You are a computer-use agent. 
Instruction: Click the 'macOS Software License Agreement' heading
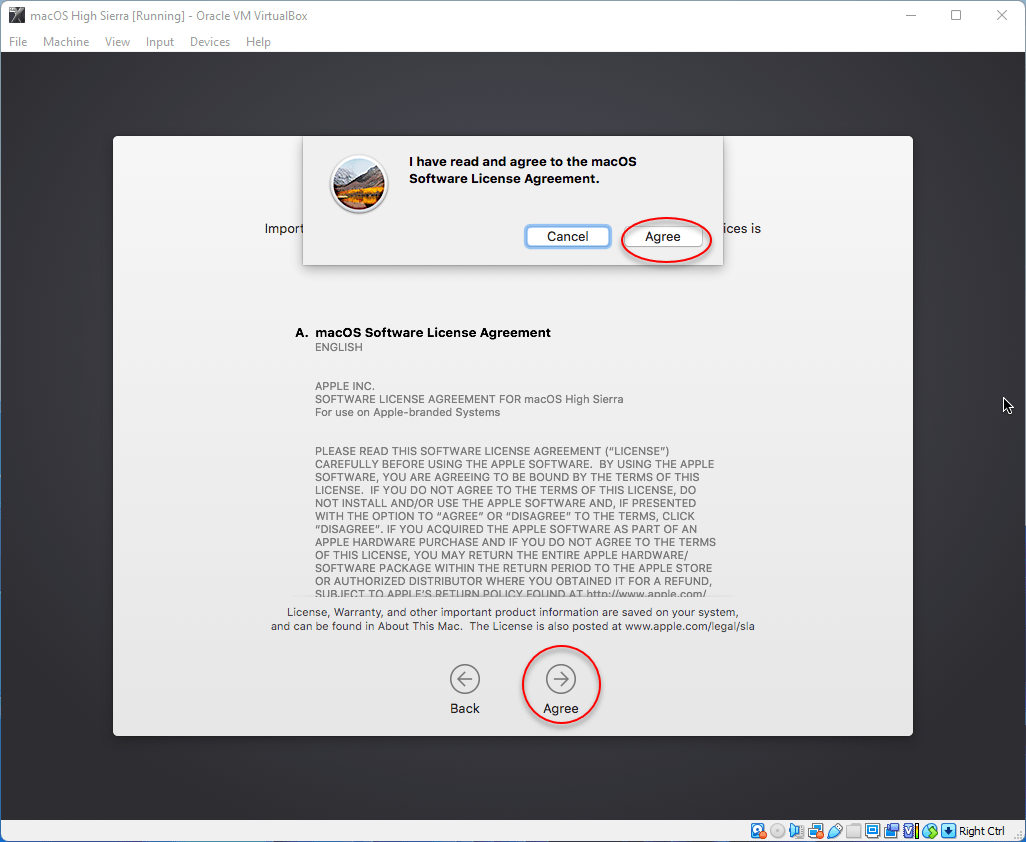click(x=433, y=332)
